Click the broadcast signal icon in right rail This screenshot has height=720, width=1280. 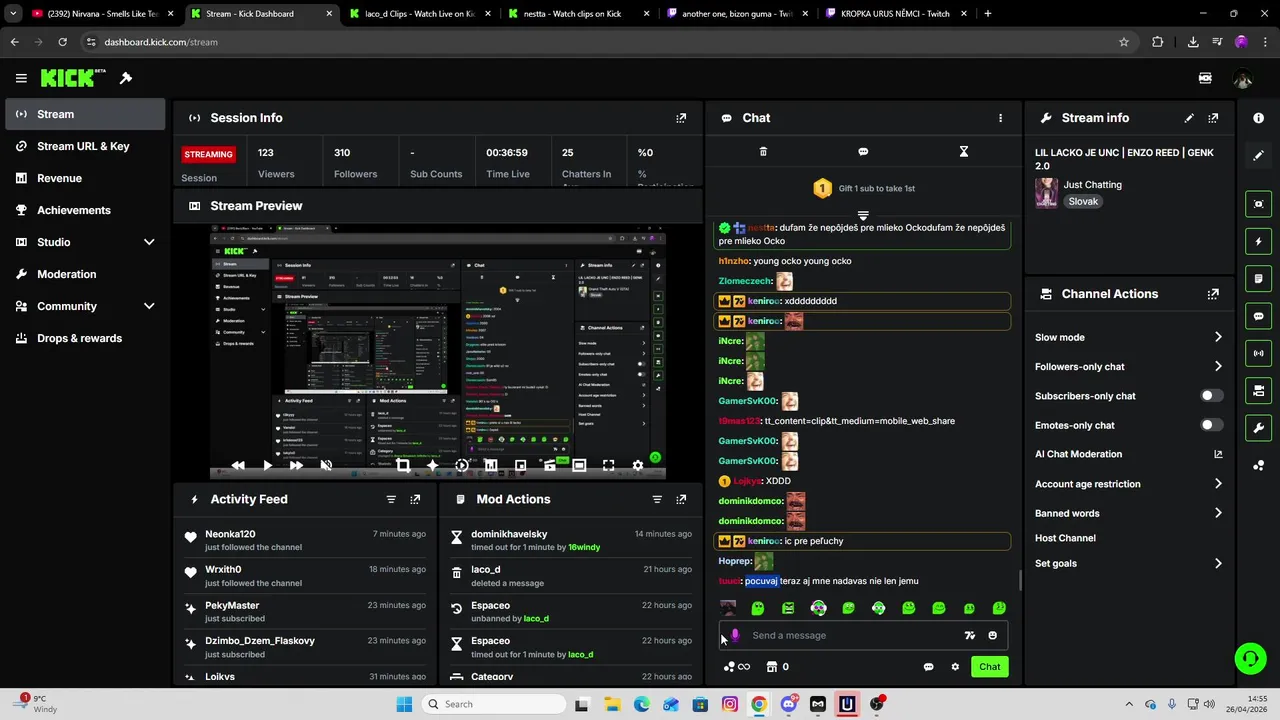[1258, 353]
